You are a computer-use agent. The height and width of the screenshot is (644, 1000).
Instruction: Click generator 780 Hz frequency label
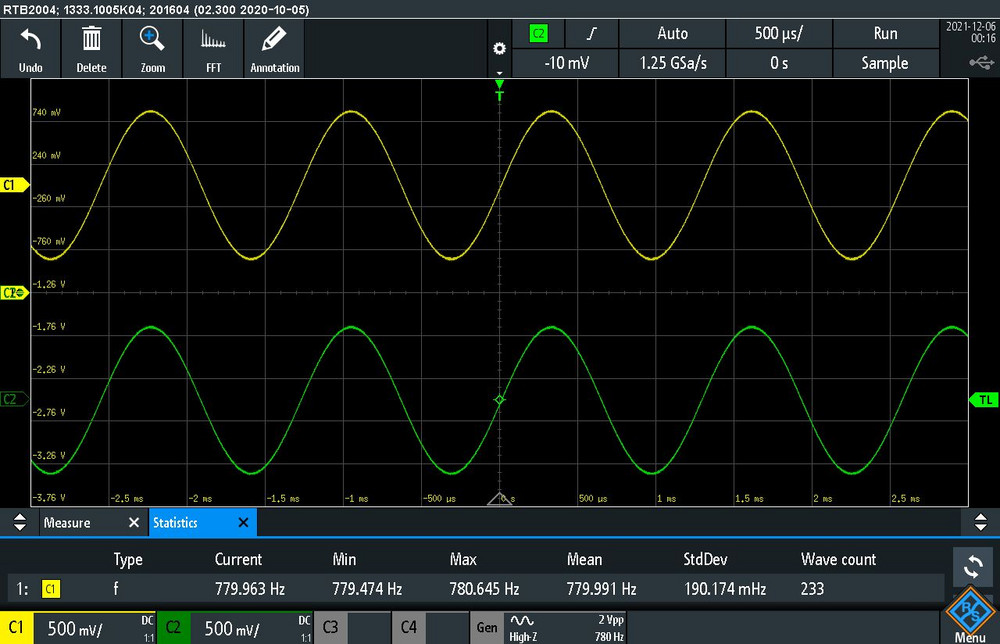pyautogui.click(x=609, y=636)
